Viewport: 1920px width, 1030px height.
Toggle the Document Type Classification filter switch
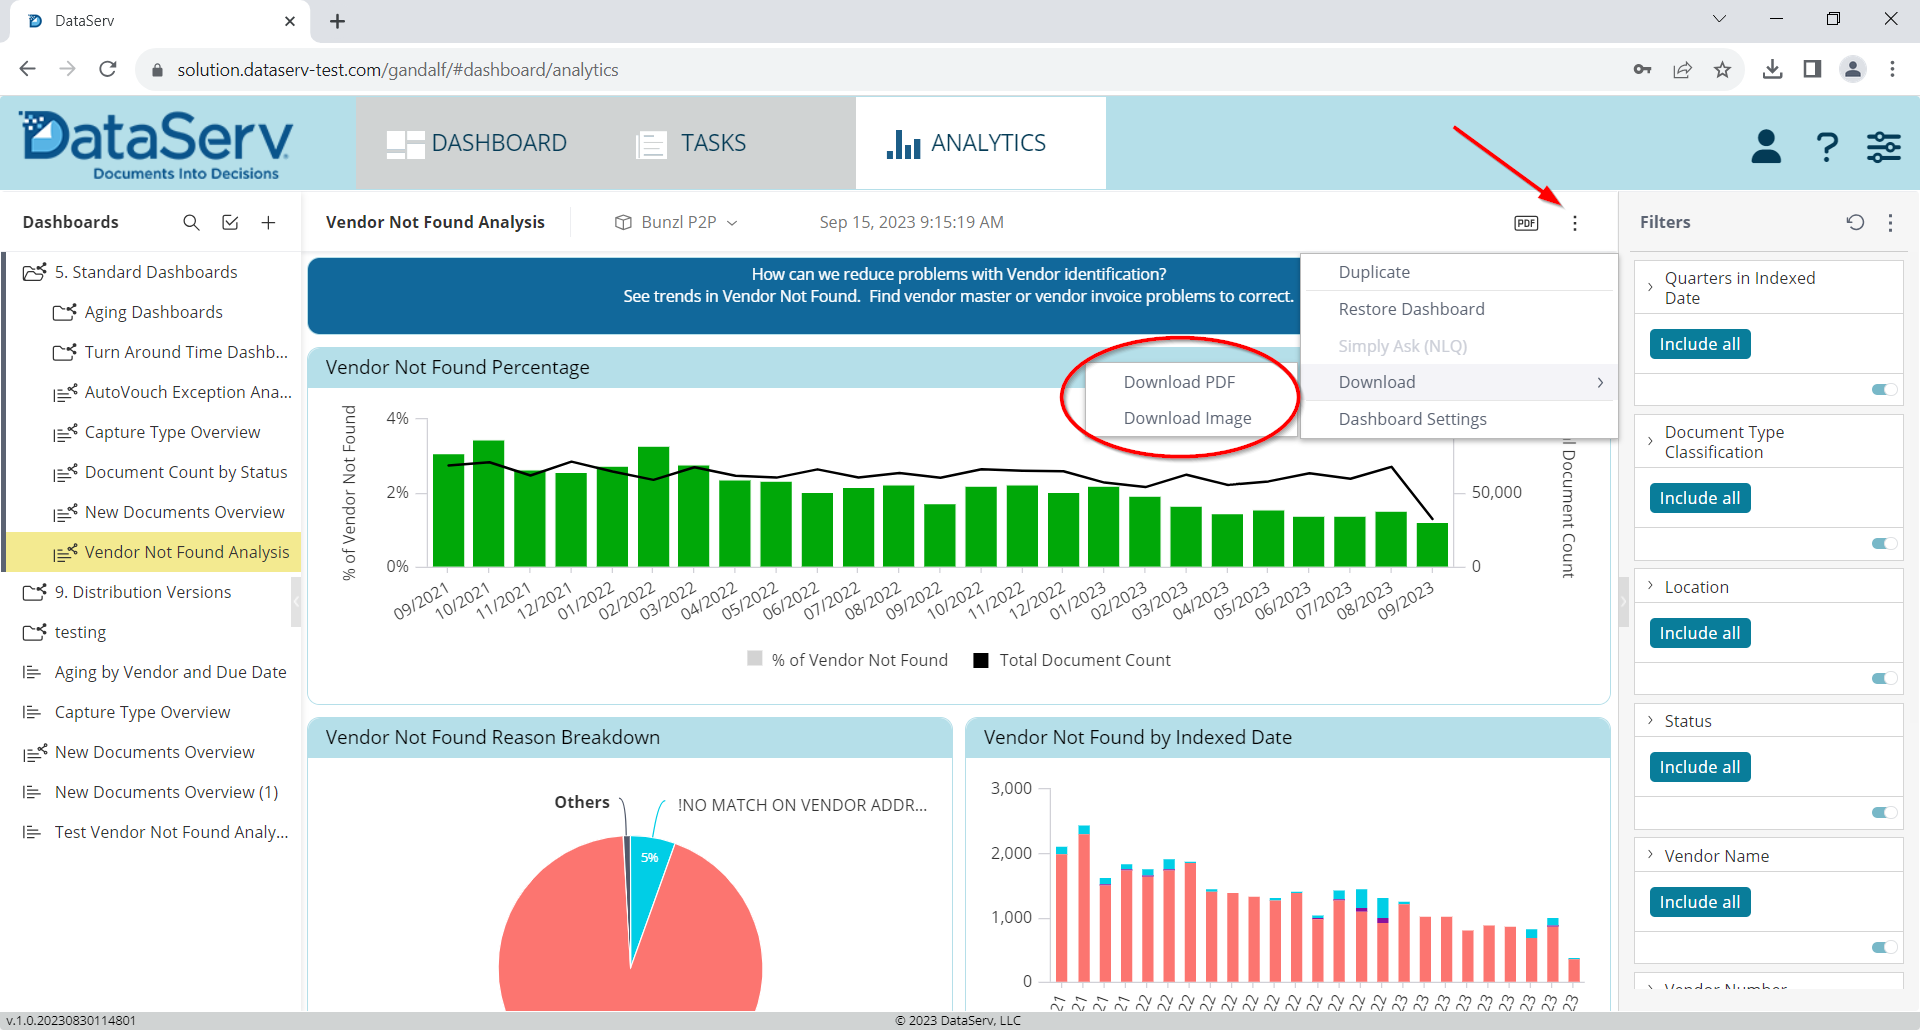(x=1884, y=544)
